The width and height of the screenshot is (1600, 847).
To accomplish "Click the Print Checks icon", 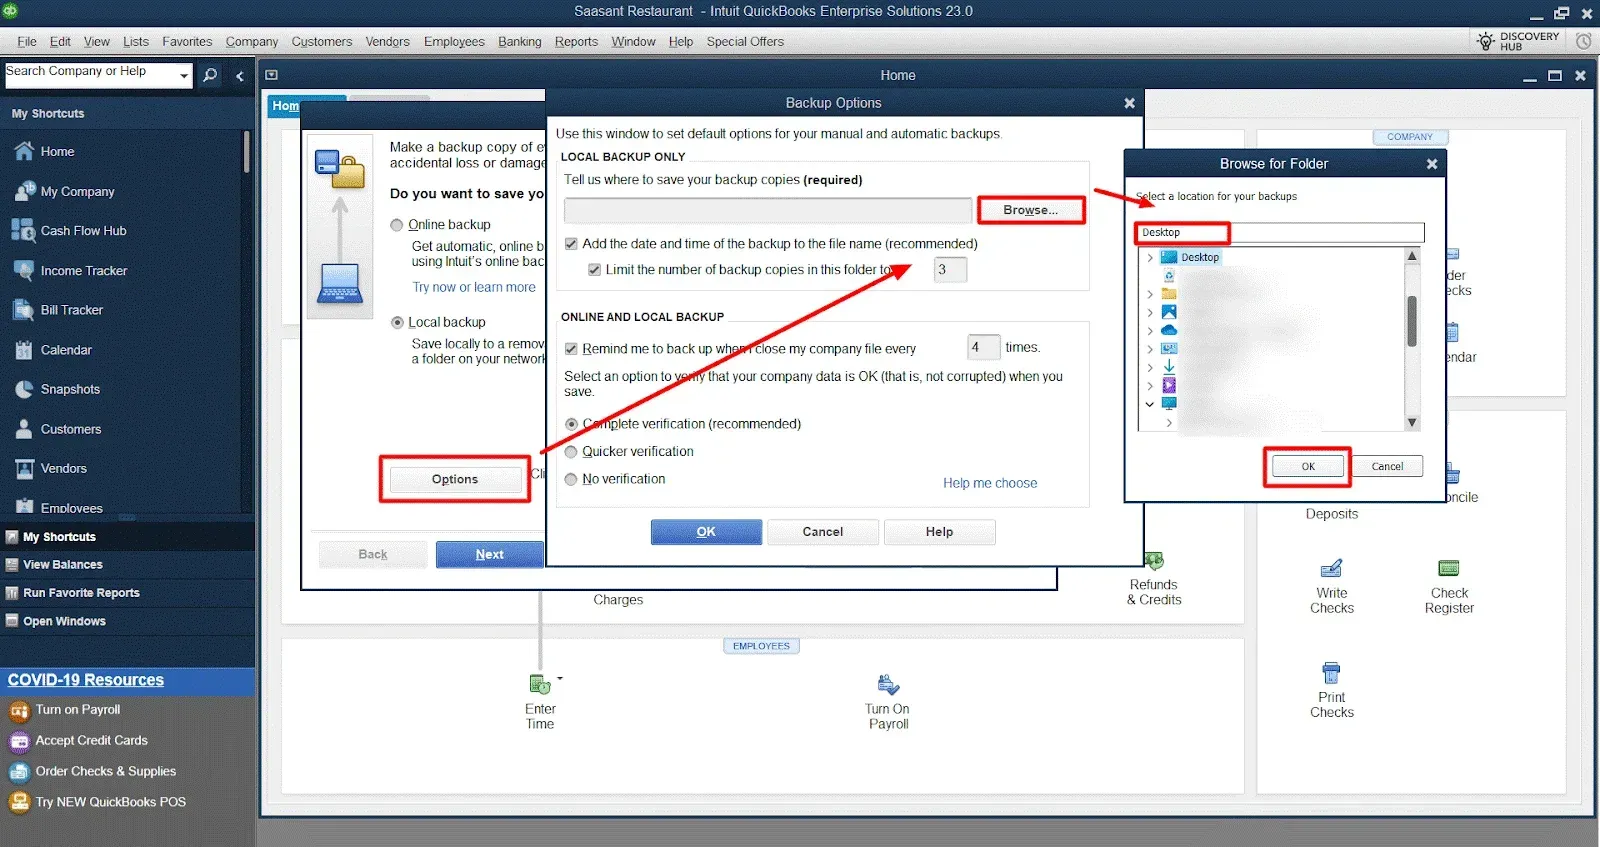I will (1331, 673).
